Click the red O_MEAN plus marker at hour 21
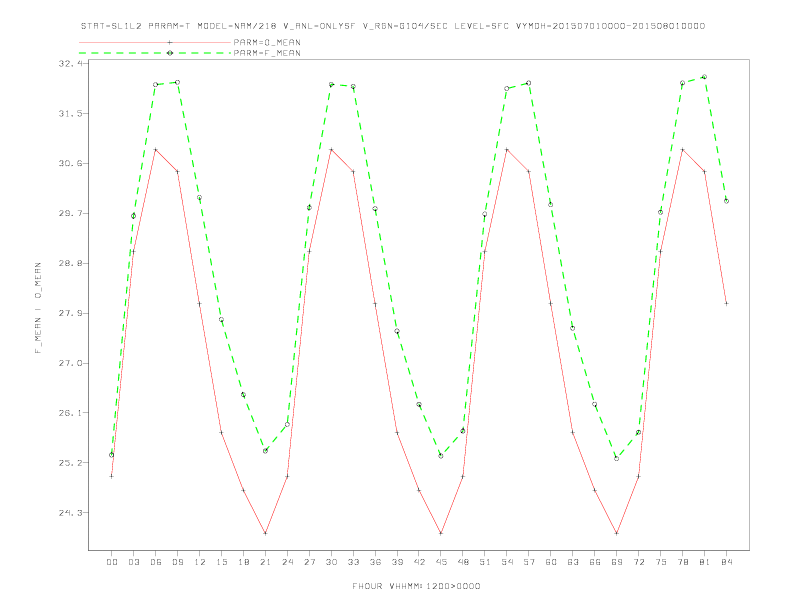 pos(265,533)
